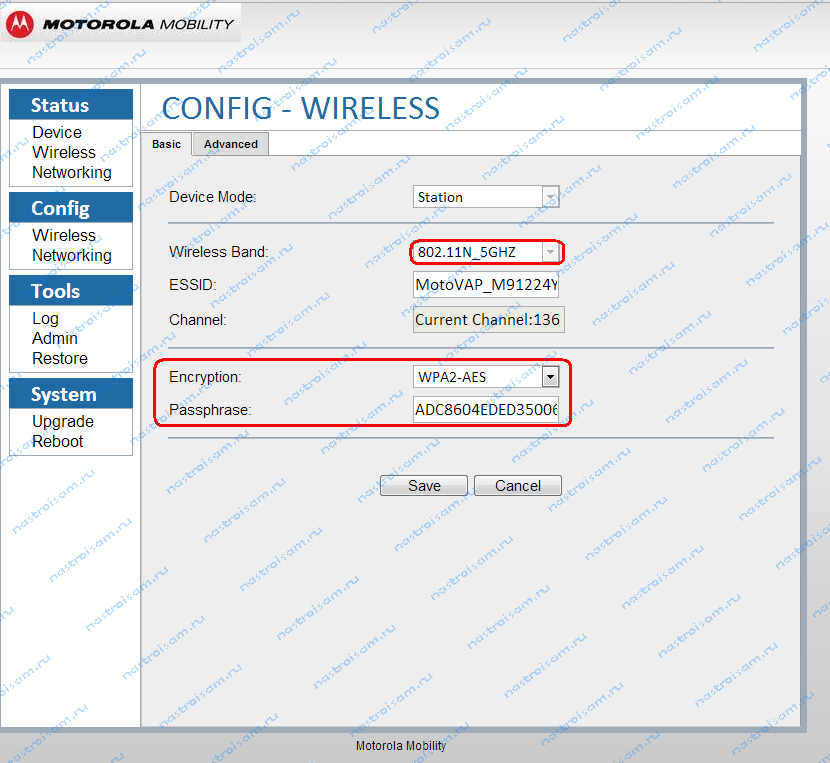Image resolution: width=830 pixels, height=763 pixels.
Task: Open the Admin page in Tools
Action: tap(54, 338)
